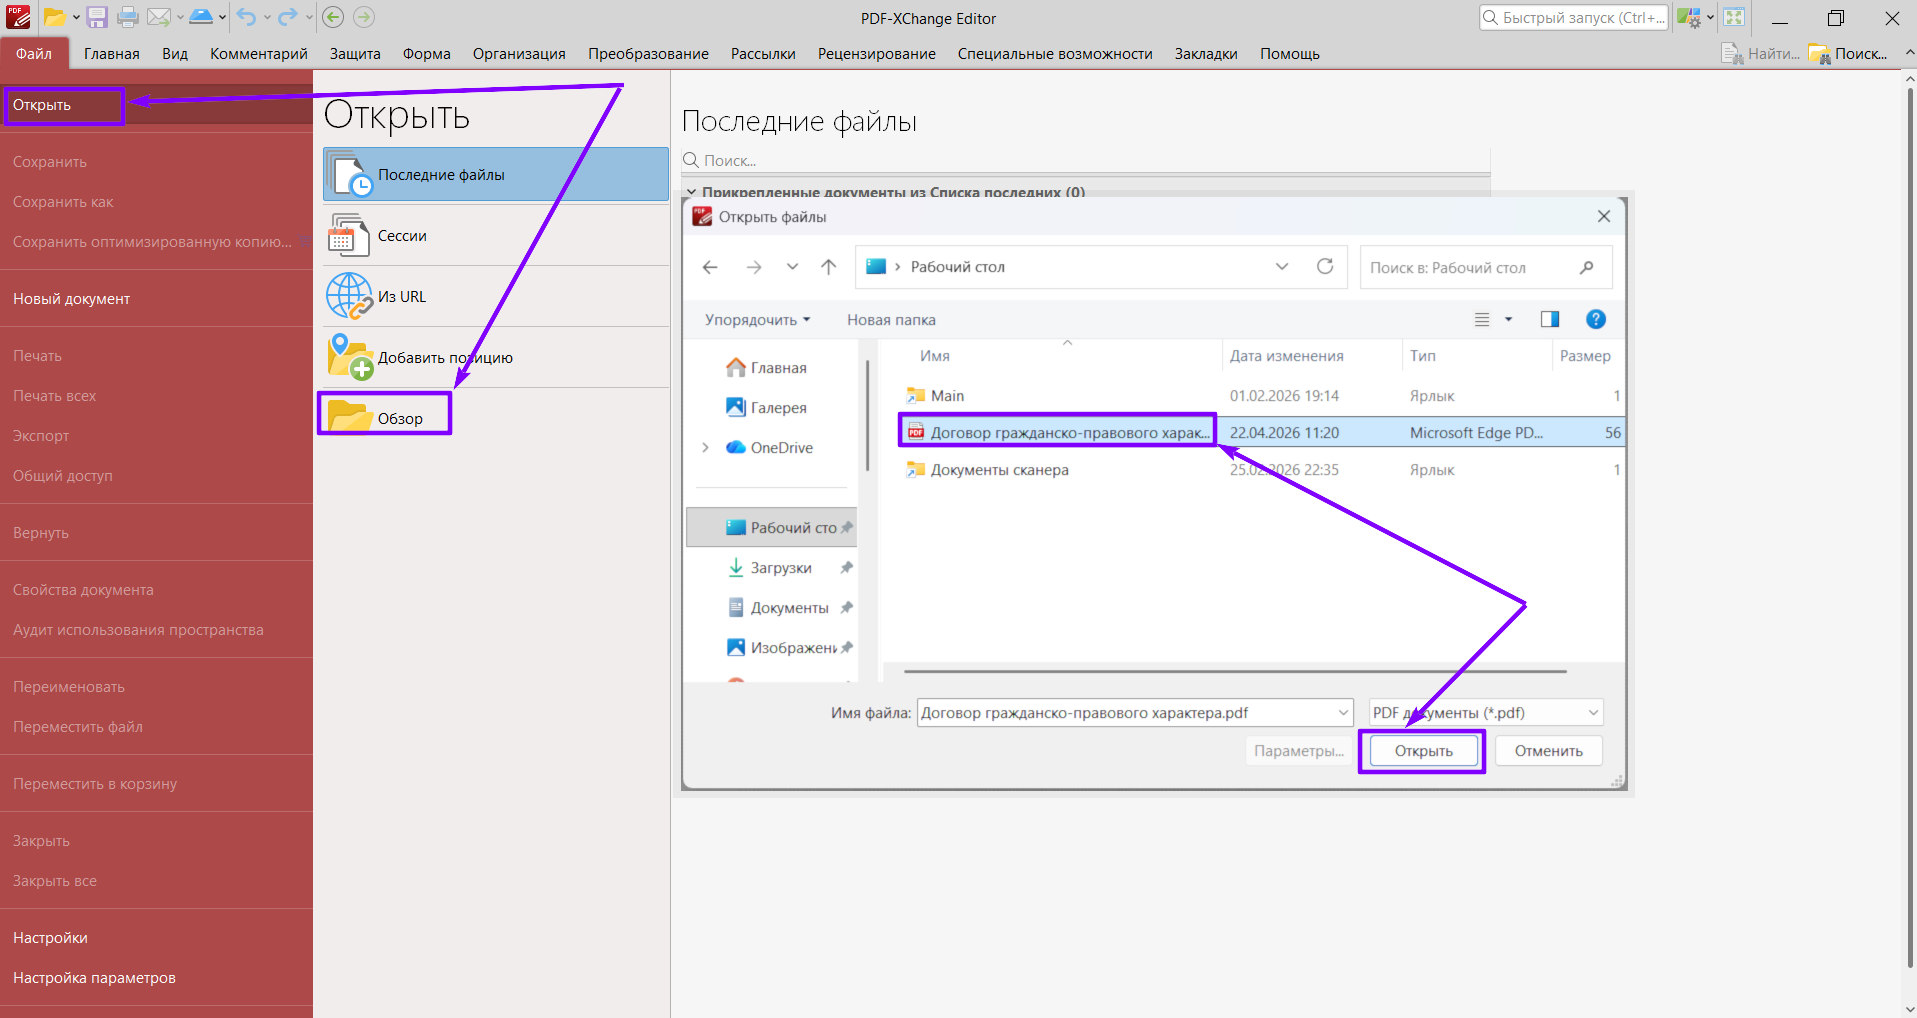This screenshot has width=1917, height=1018.
Task: Click the full screen mode icon
Action: pyautogui.click(x=1734, y=18)
